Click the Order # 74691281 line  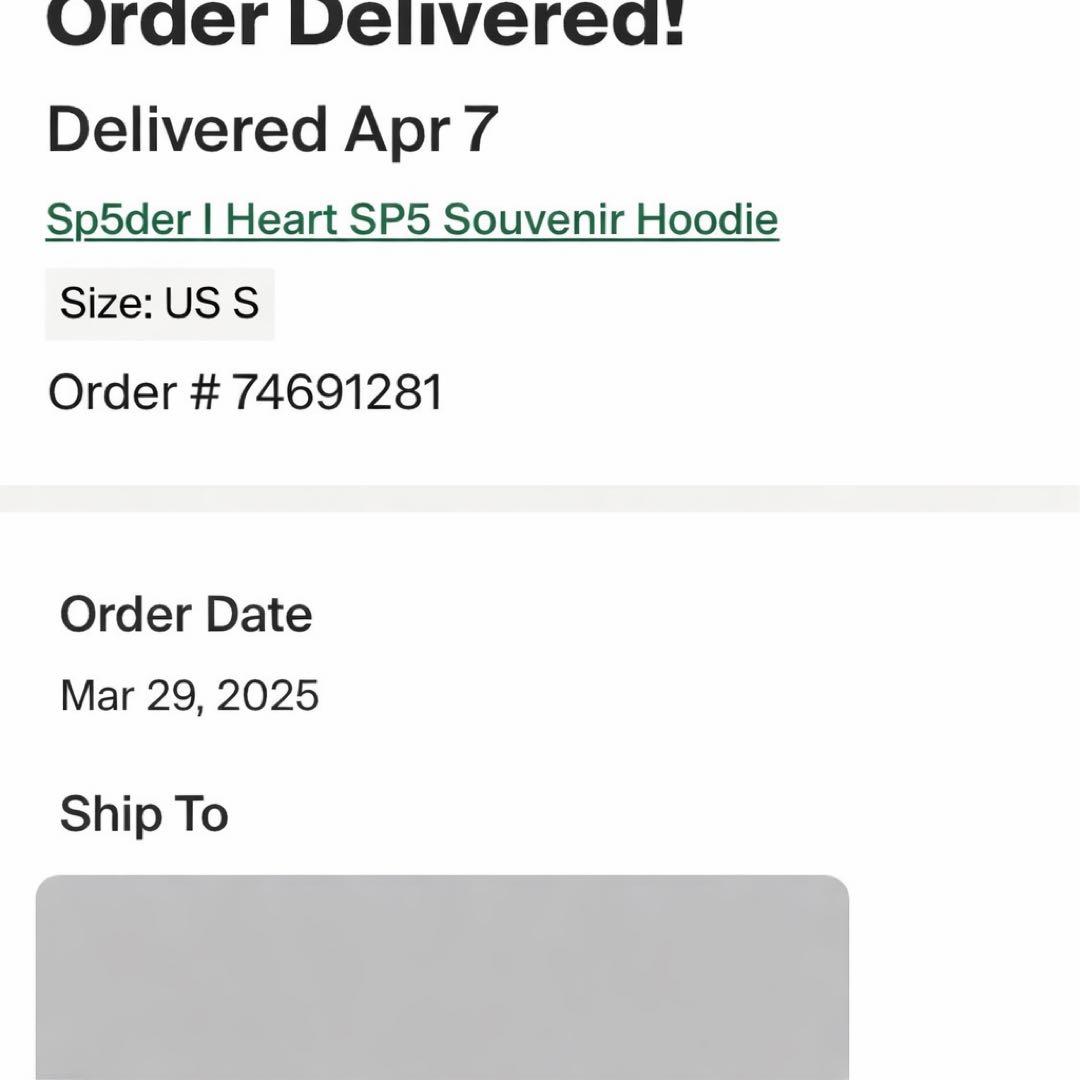245,392
